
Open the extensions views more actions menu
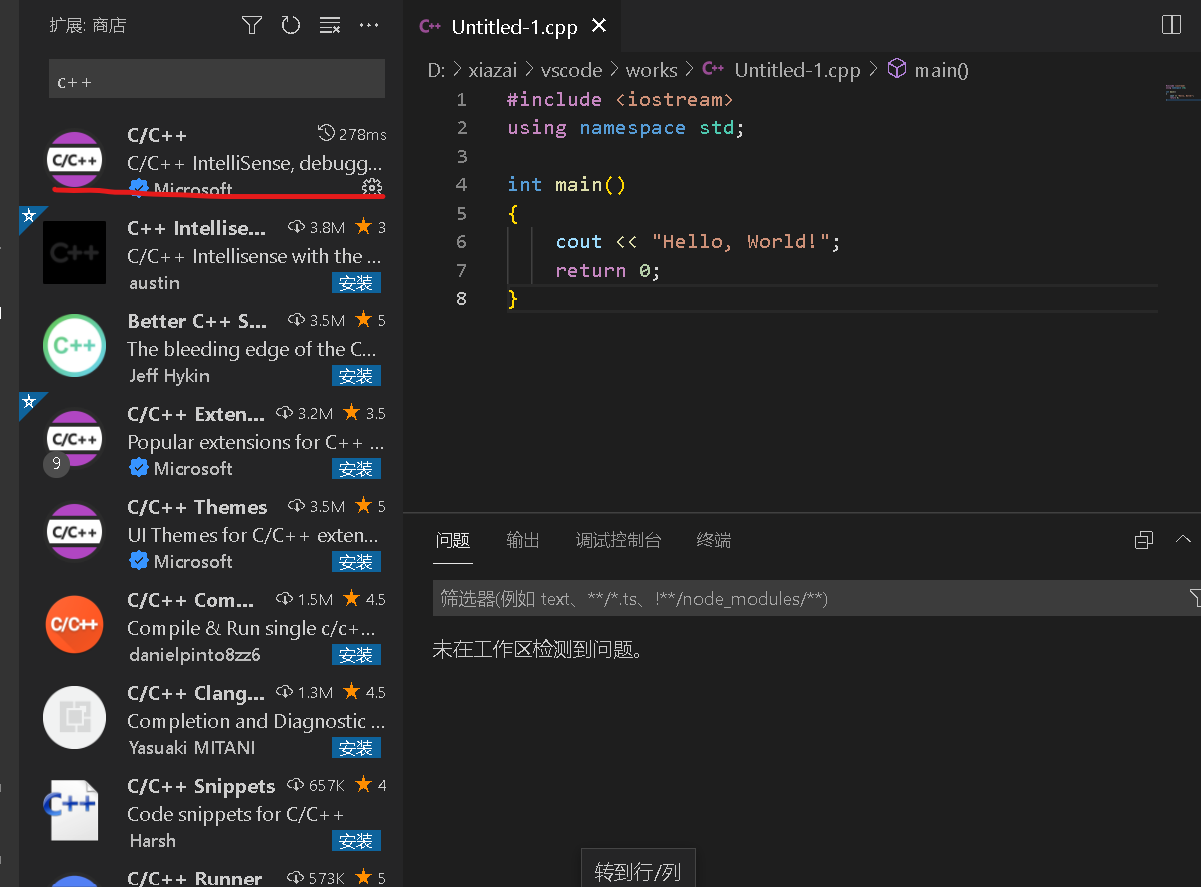coord(369,26)
